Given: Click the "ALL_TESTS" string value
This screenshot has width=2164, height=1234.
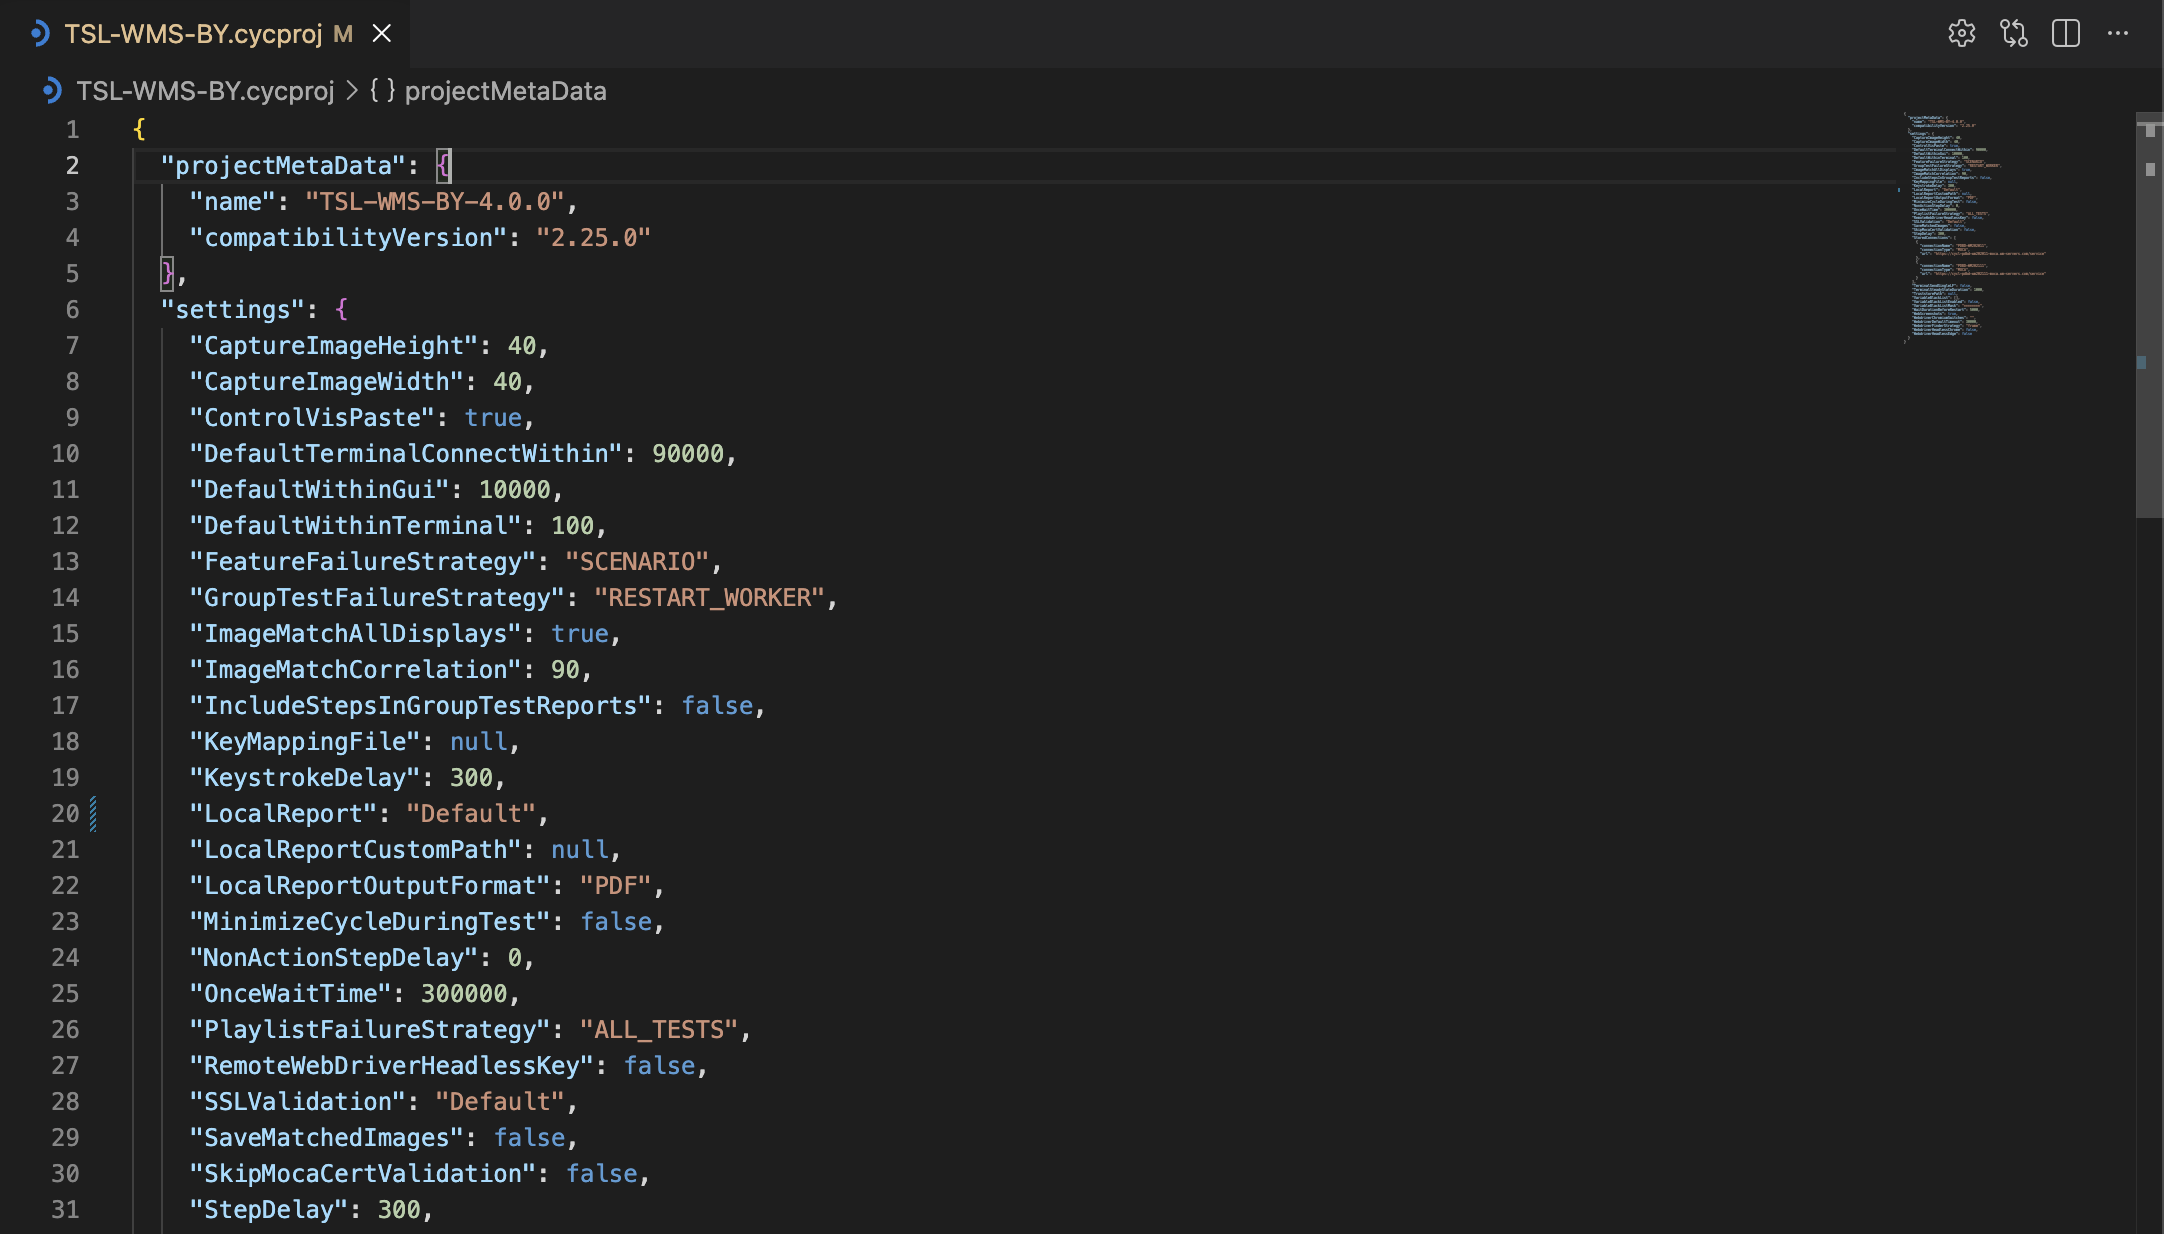Looking at the screenshot, I should pyautogui.click(x=659, y=1030).
